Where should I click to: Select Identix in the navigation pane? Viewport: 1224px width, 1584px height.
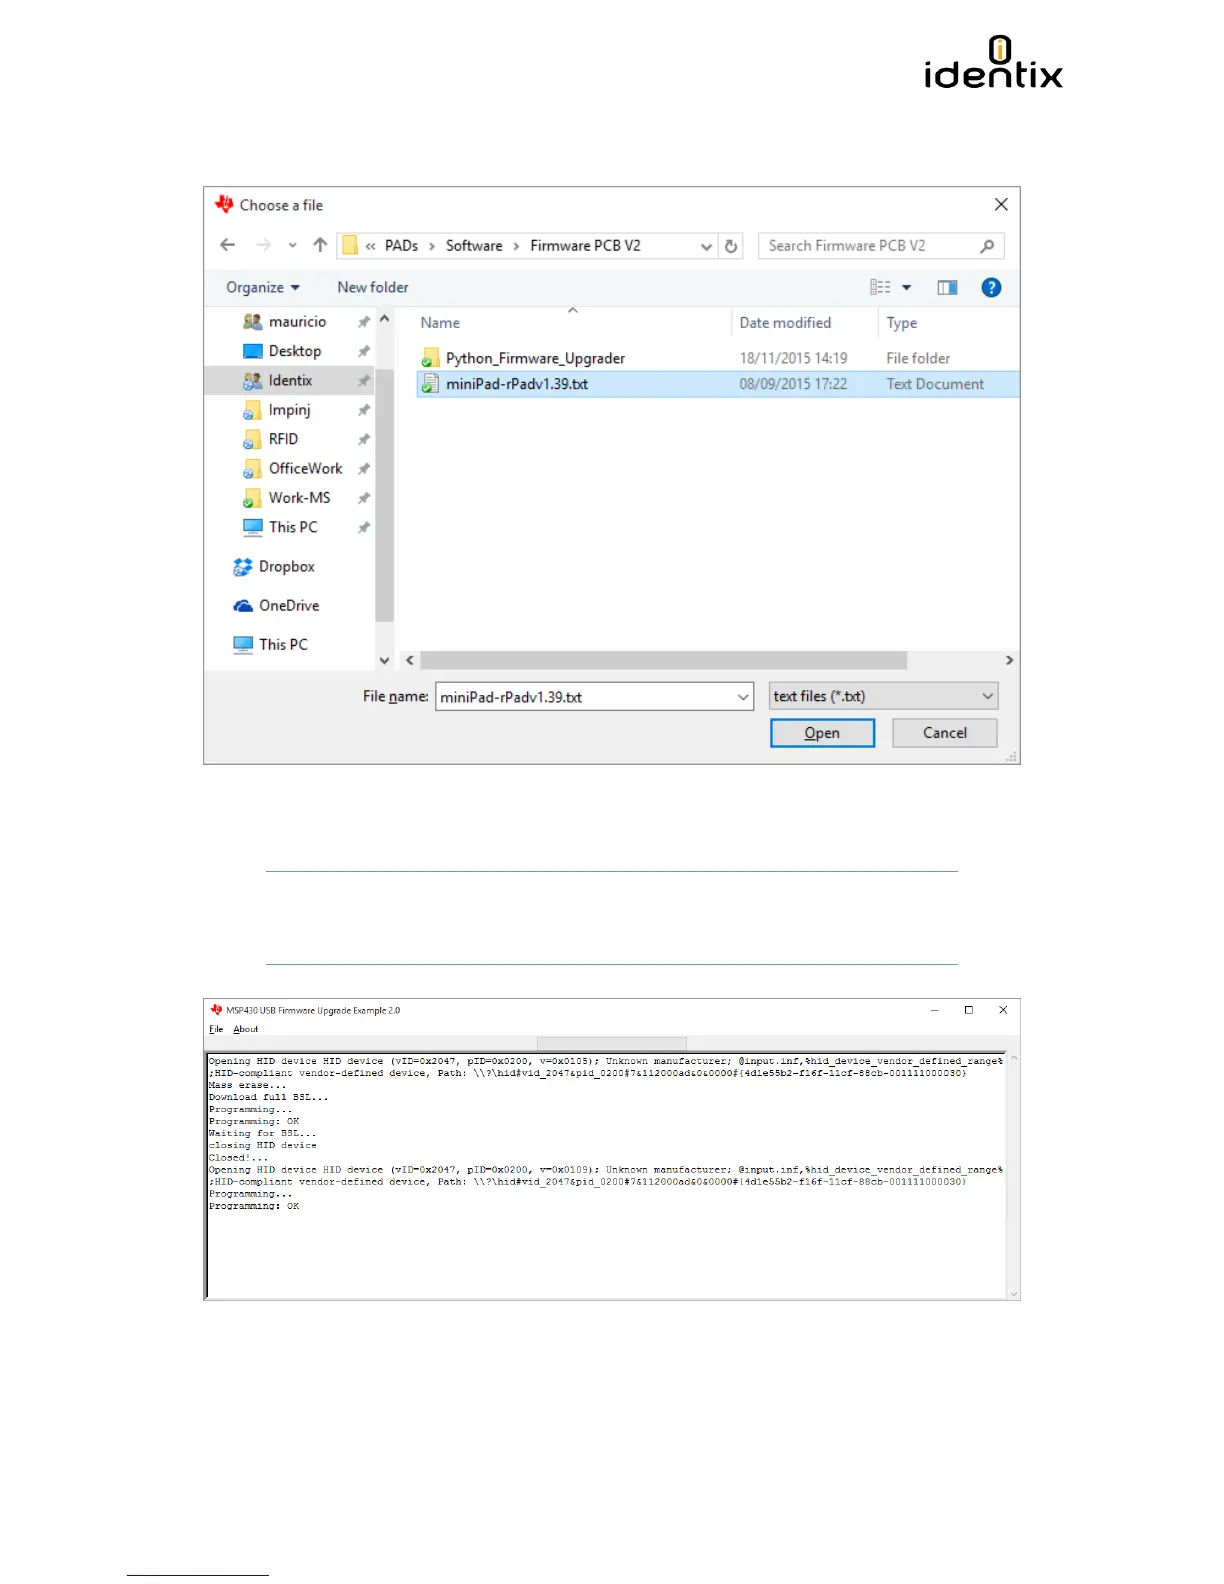(289, 380)
